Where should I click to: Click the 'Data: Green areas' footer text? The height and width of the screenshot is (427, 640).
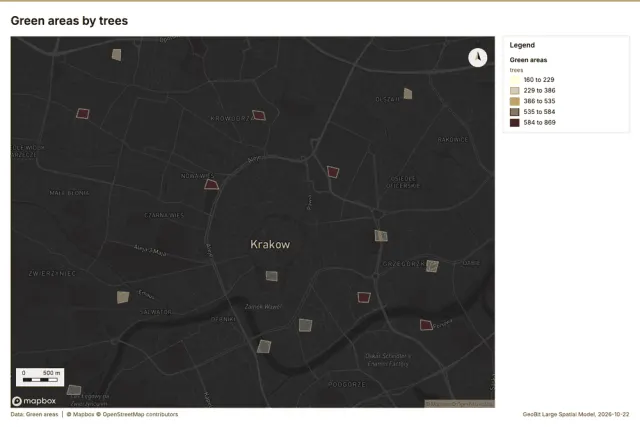(x=34, y=414)
